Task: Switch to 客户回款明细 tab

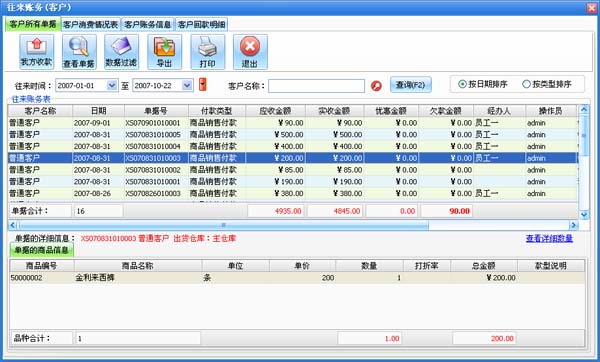Action: click(x=202, y=25)
